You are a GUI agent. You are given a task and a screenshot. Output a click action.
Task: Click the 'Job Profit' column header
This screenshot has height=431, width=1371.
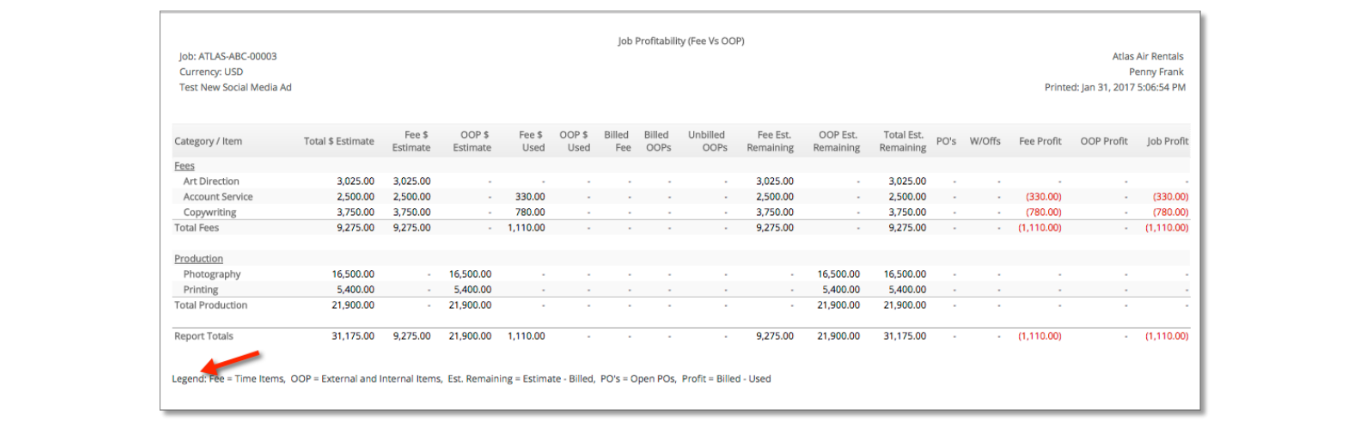[x=1168, y=142]
